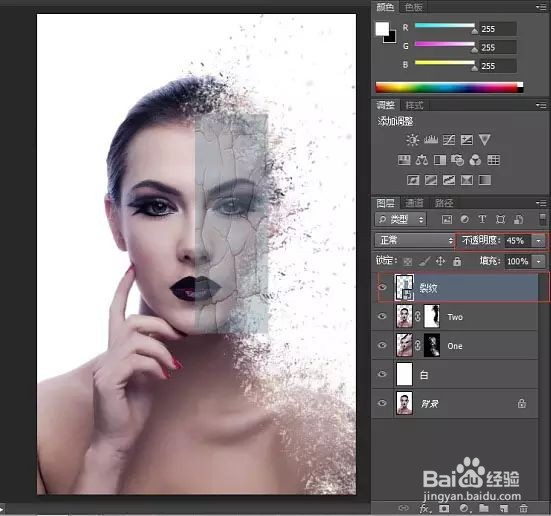Add an Exposure adjustment (plus/minus icon)
The height and width of the screenshot is (516, 551).
(x=467, y=140)
